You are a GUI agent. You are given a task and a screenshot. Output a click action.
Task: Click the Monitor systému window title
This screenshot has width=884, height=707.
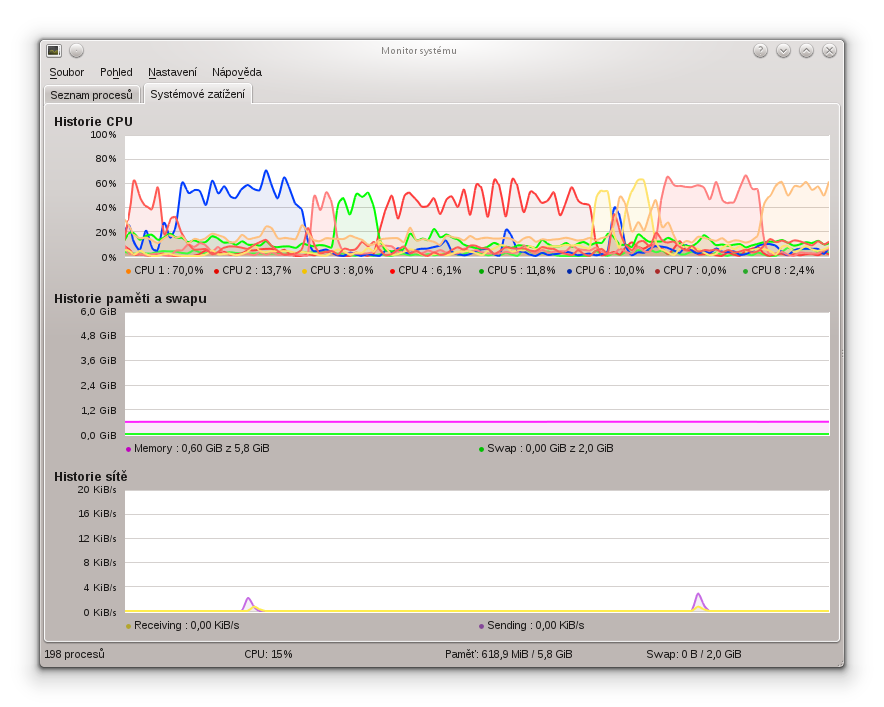click(x=419, y=51)
